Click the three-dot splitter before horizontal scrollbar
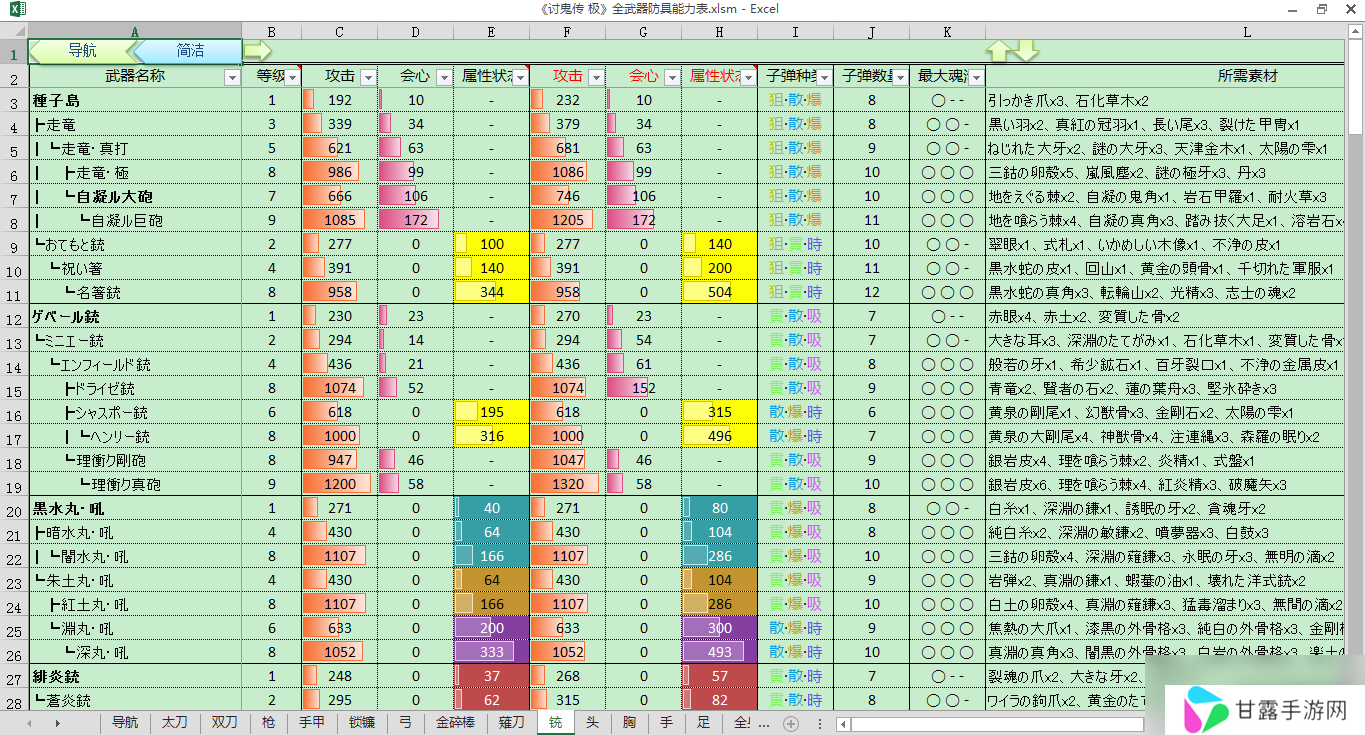 tap(819, 723)
